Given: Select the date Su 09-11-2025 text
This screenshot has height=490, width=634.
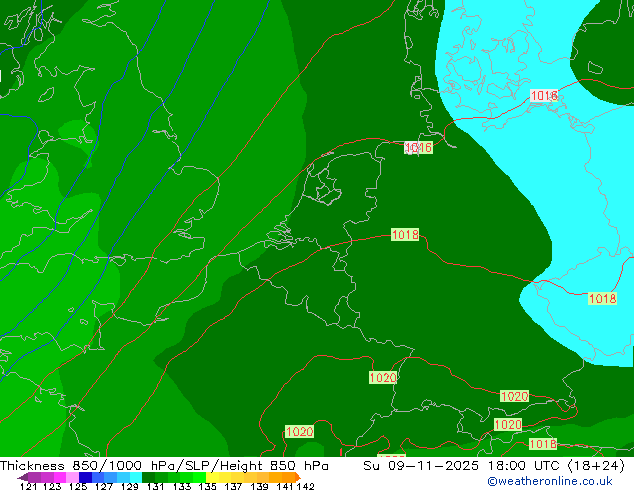Looking at the screenshot, I should point(421,466).
